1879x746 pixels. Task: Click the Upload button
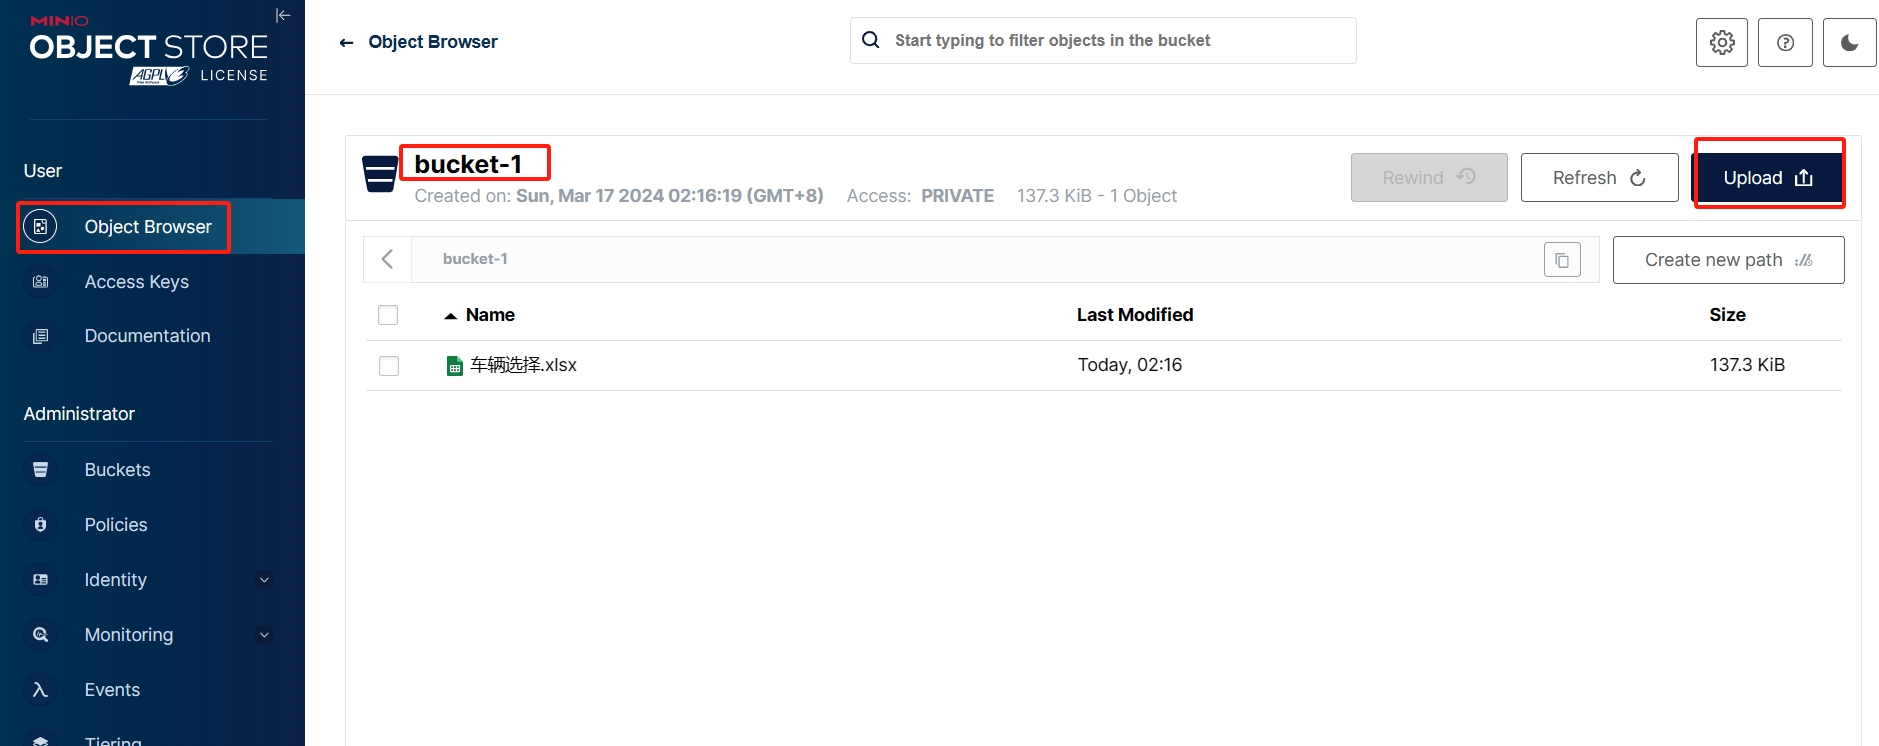[1767, 178]
